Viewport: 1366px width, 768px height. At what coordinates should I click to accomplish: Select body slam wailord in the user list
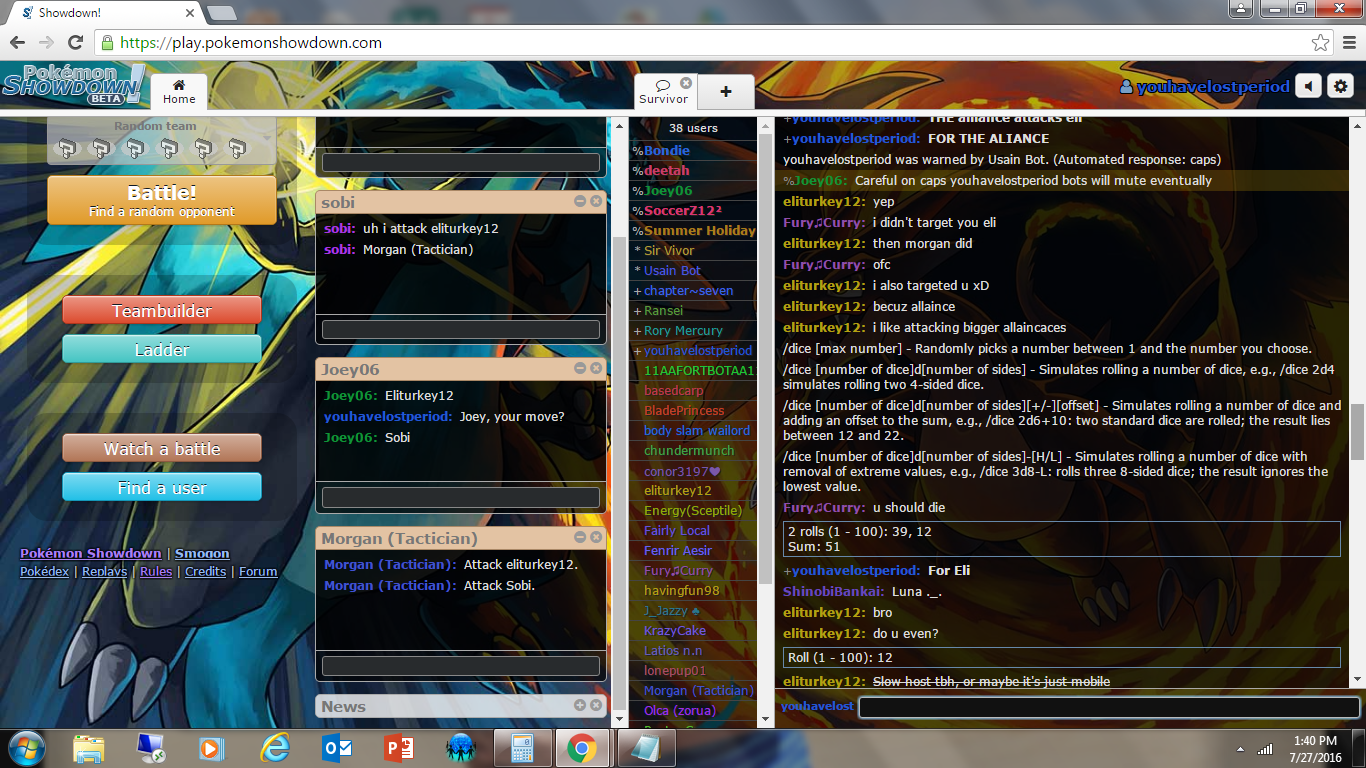point(693,431)
